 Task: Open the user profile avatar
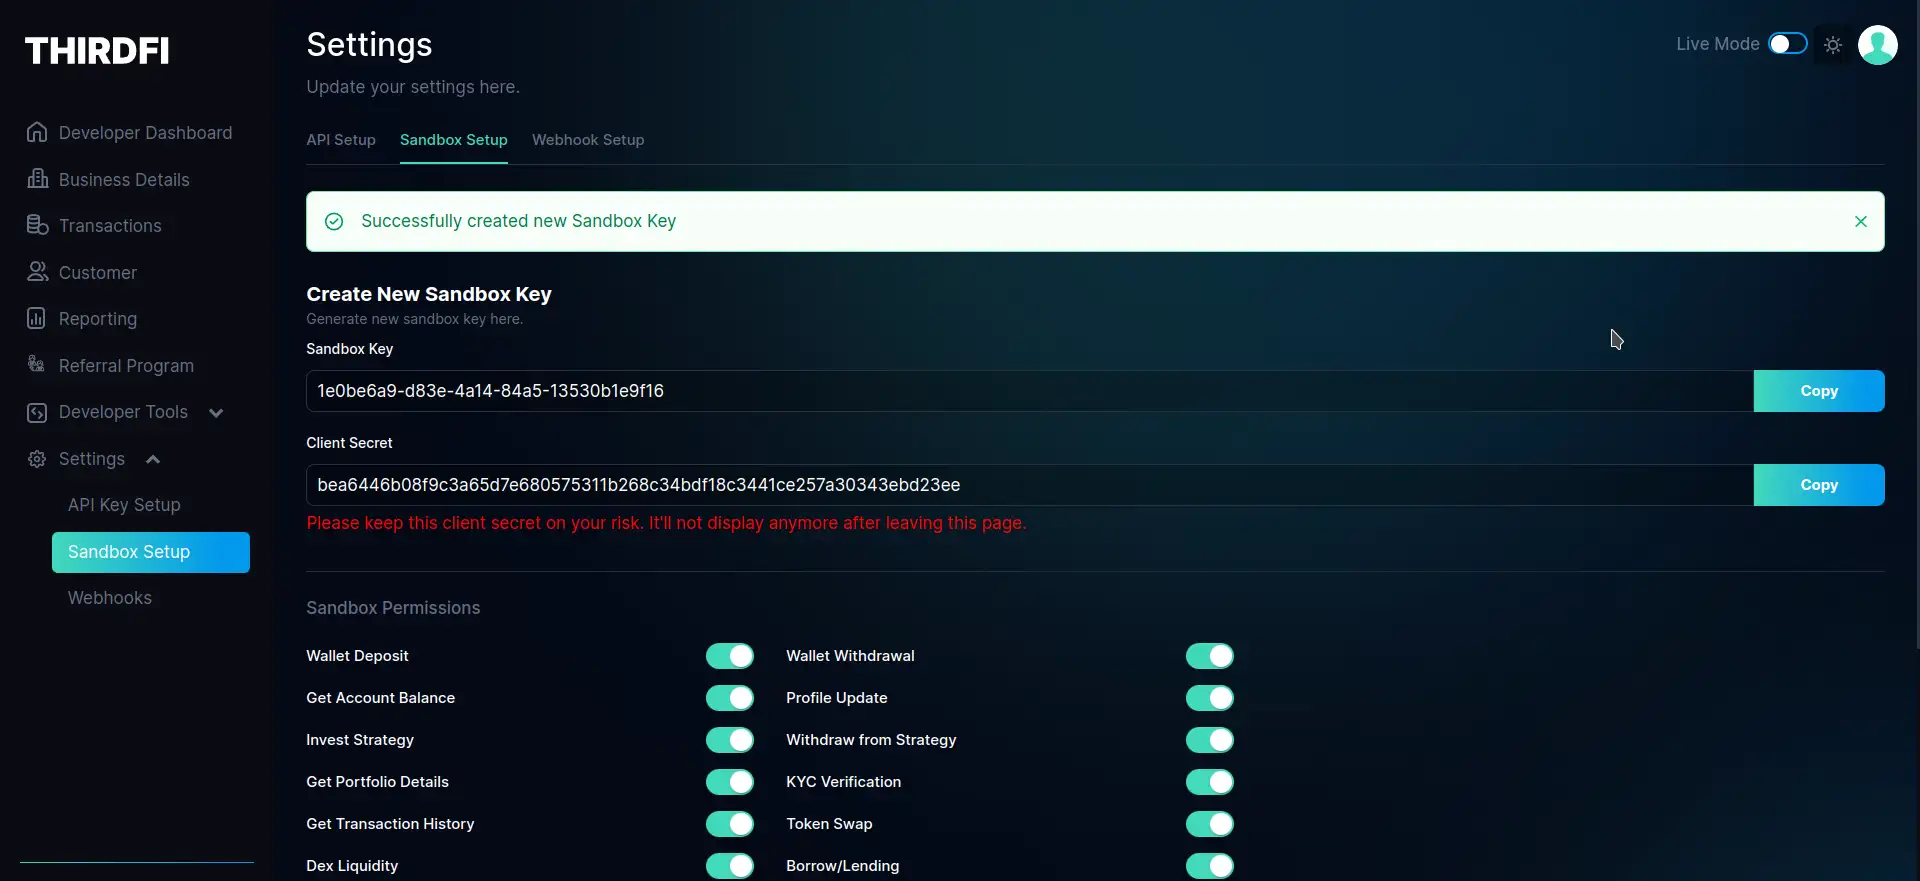1877,45
